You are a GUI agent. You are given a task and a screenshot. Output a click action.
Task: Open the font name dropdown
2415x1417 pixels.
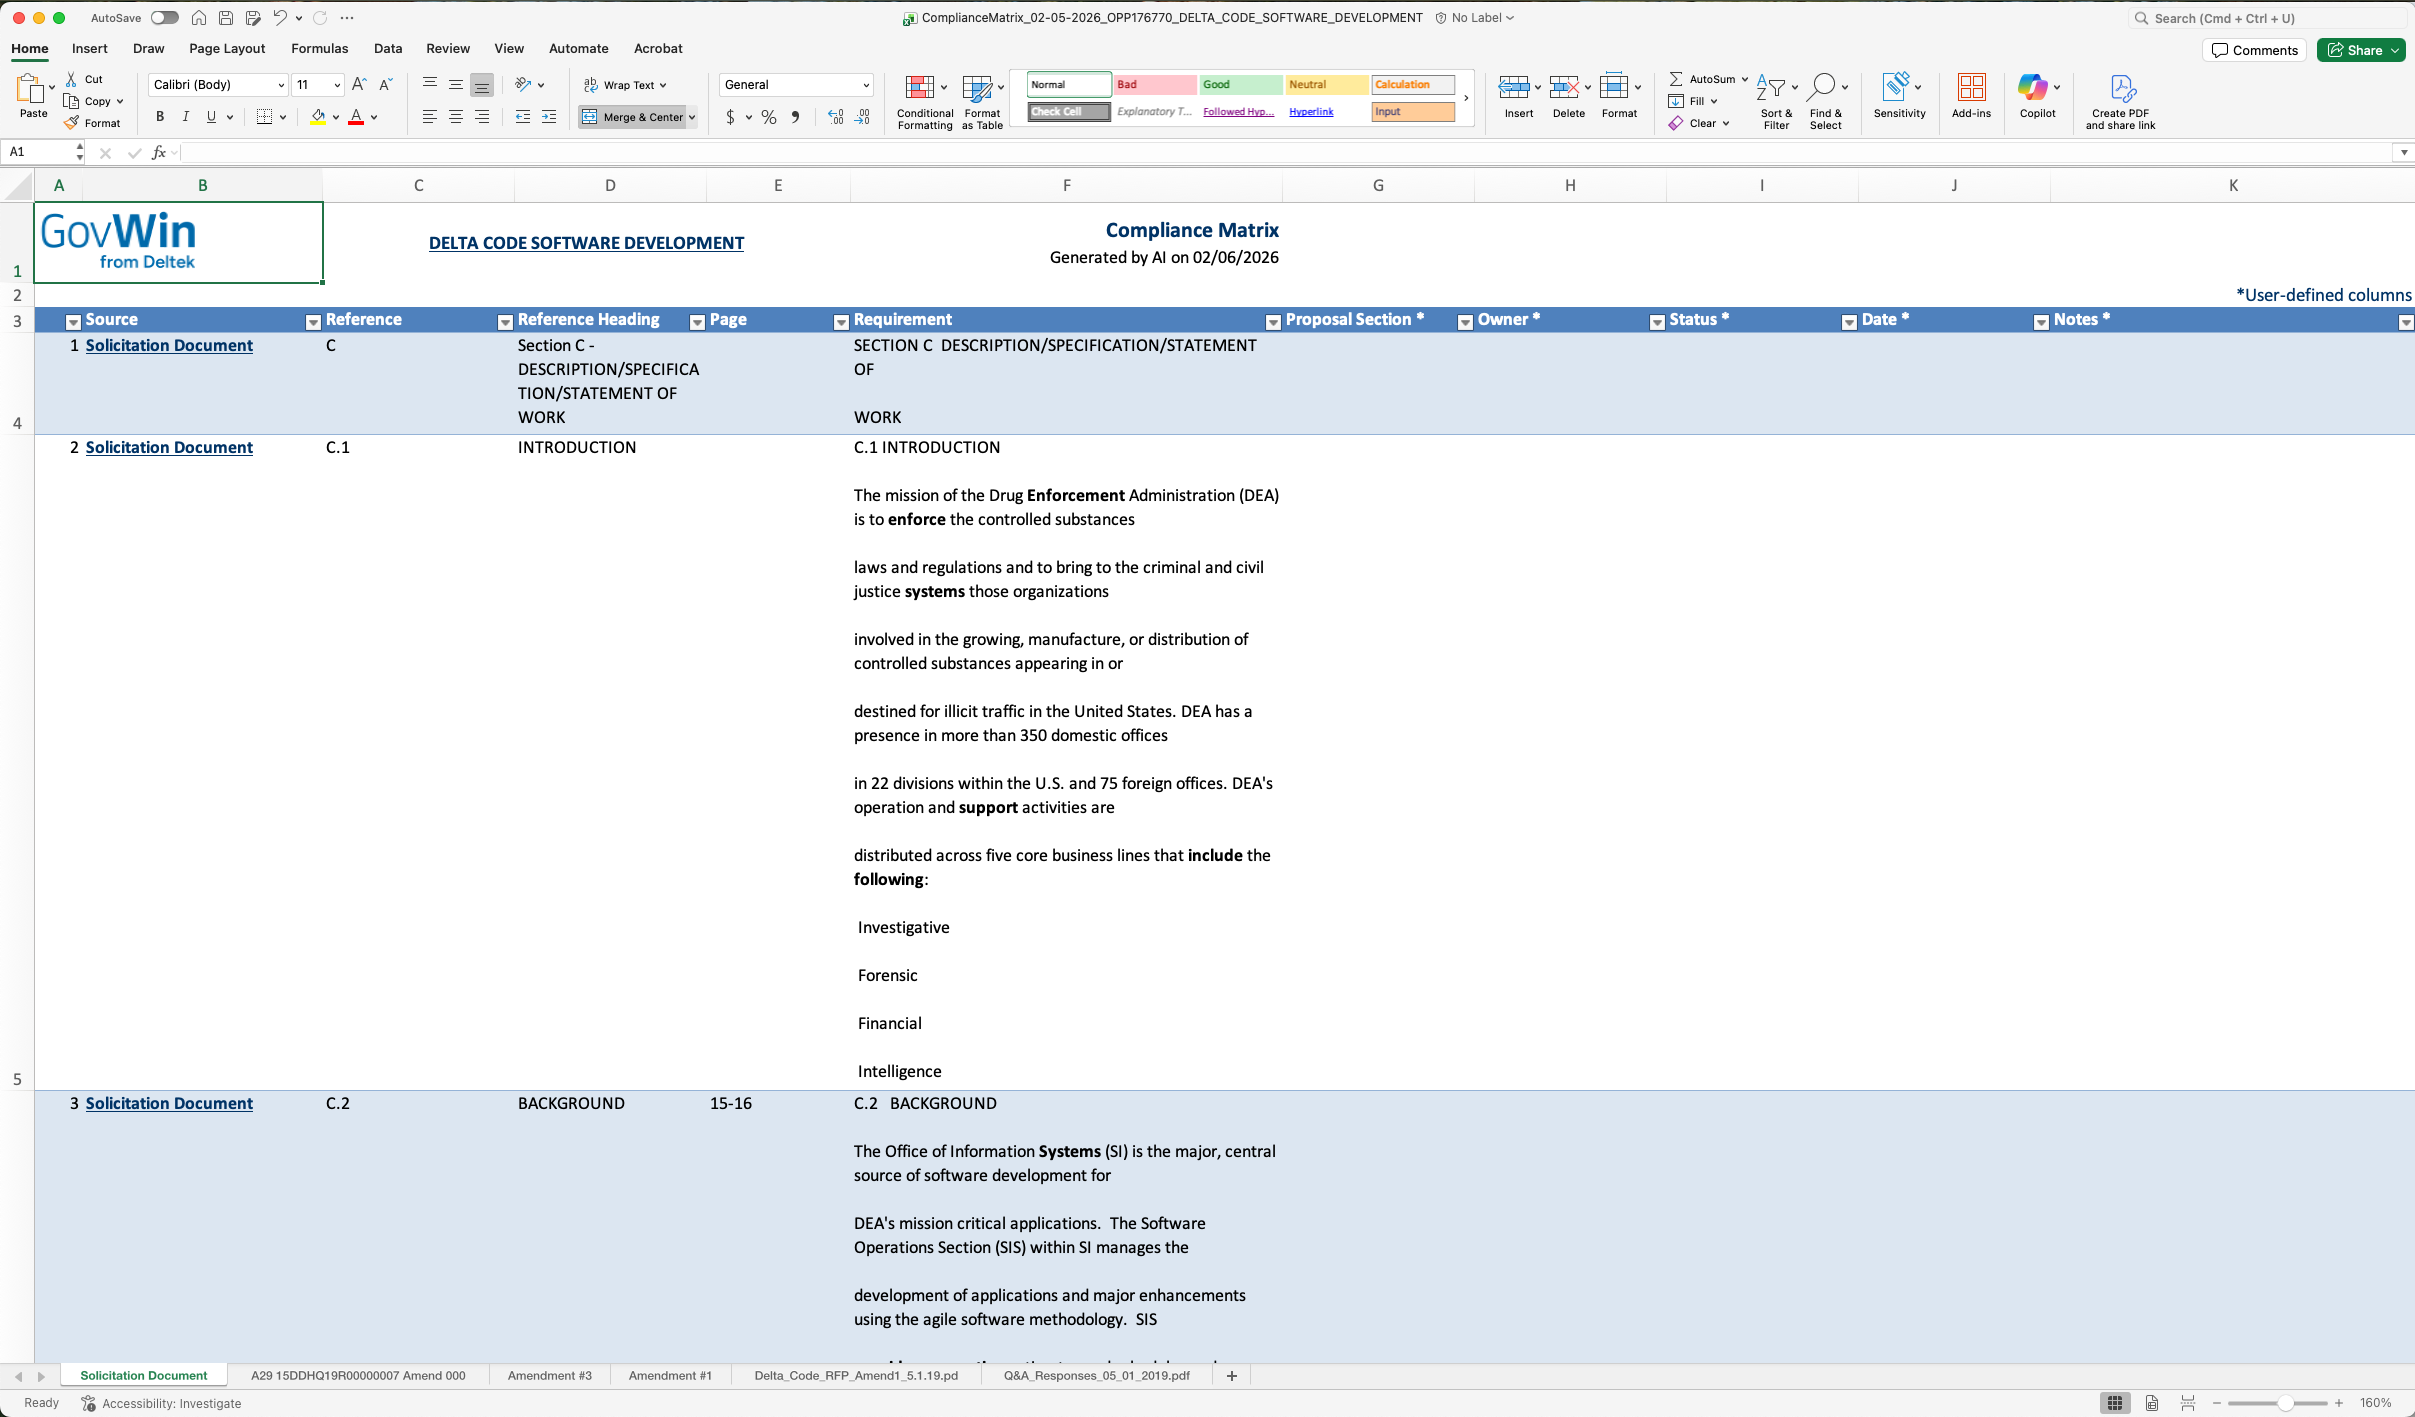[281, 85]
